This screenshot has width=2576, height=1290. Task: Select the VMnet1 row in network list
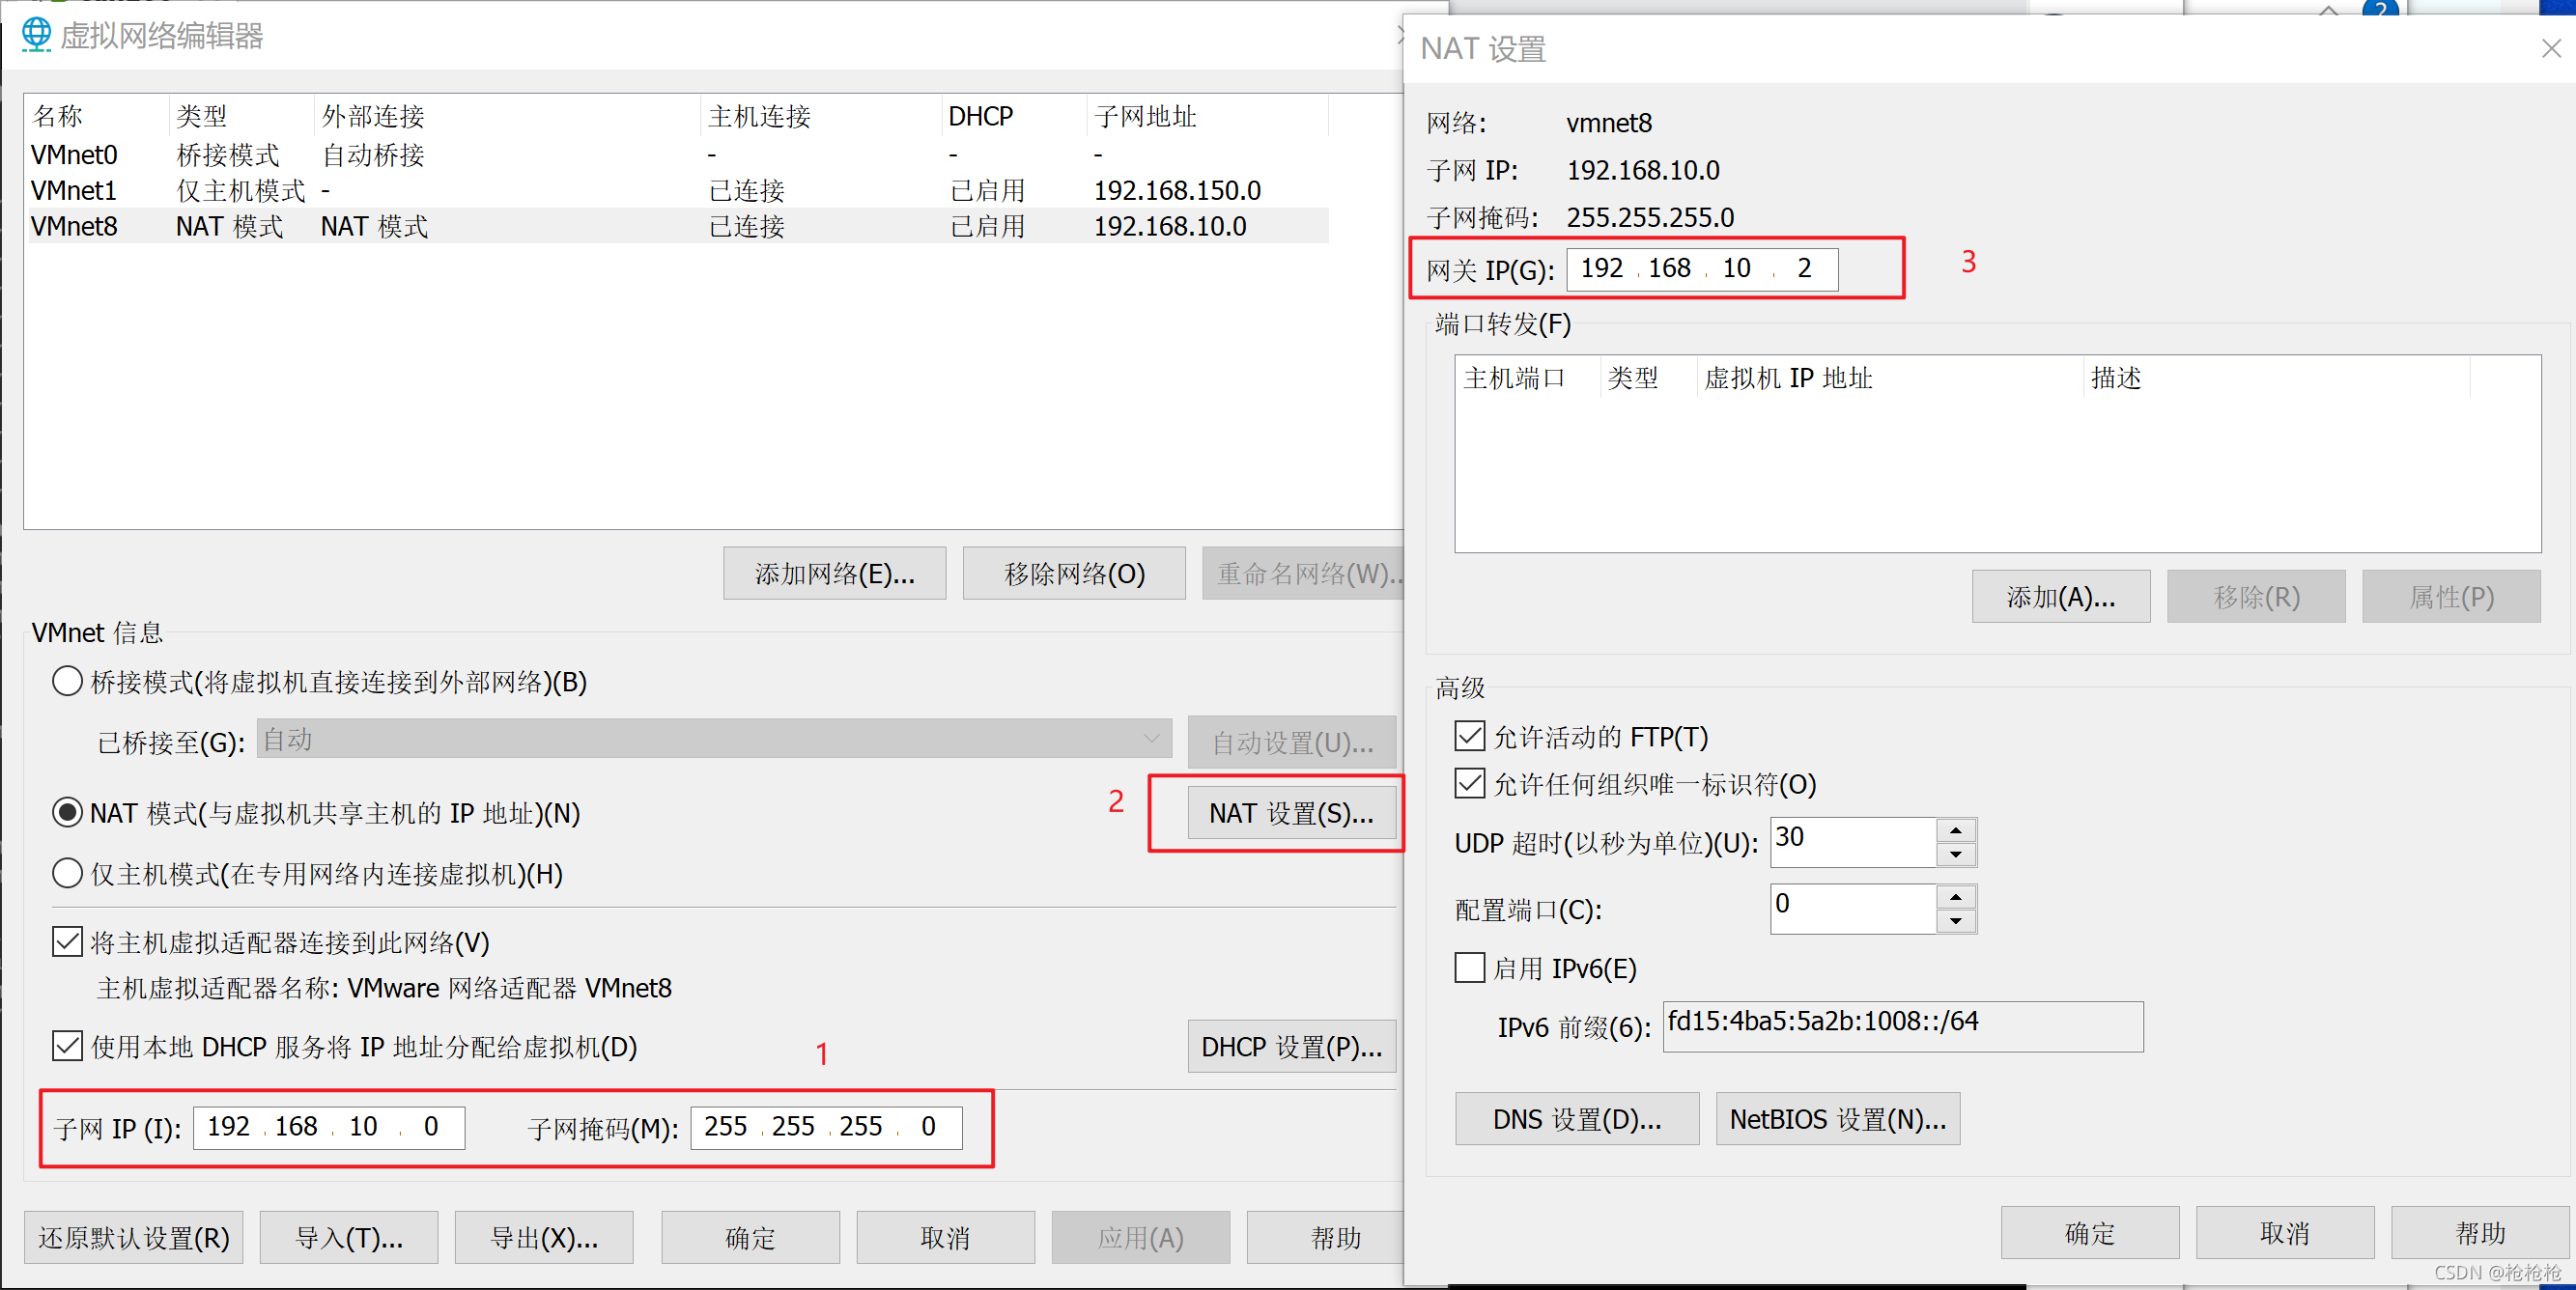679,190
